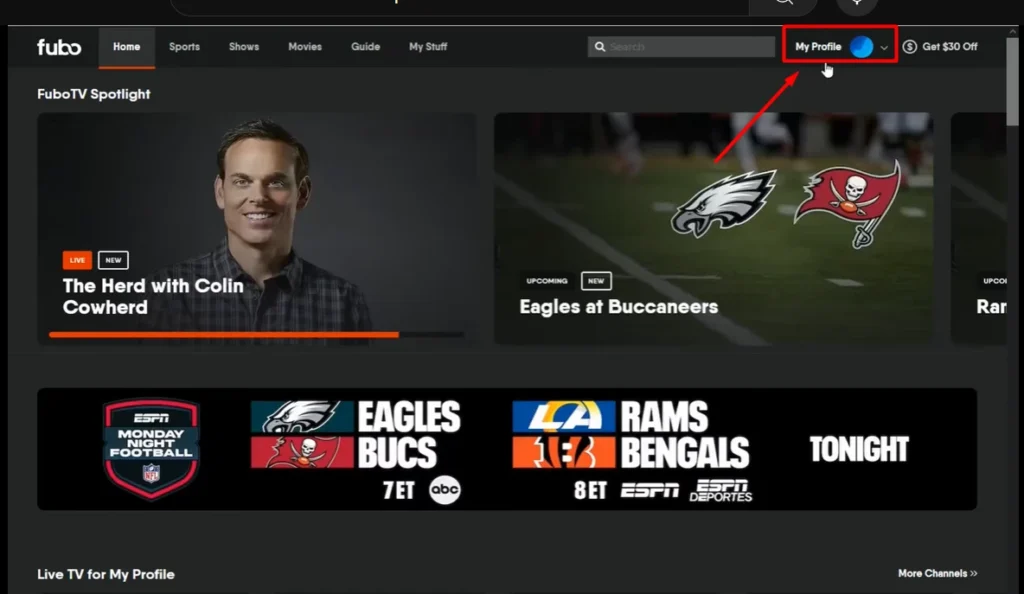1024x594 pixels.
Task: Open the My Stuff tab
Action: (x=428, y=47)
